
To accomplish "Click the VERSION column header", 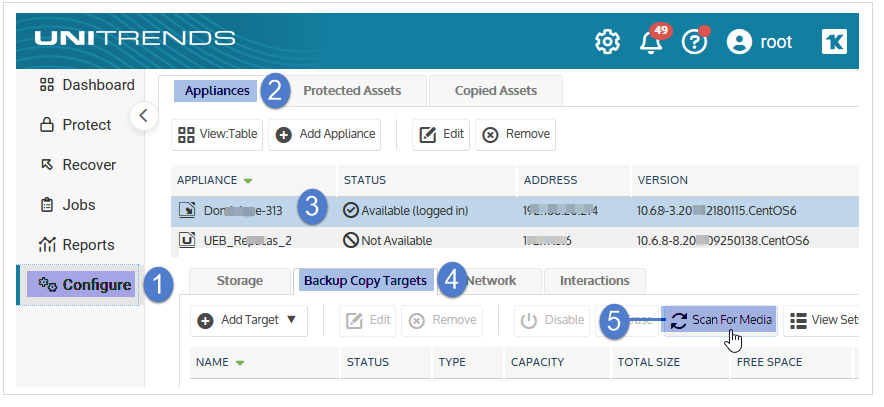I will tap(662, 180).
